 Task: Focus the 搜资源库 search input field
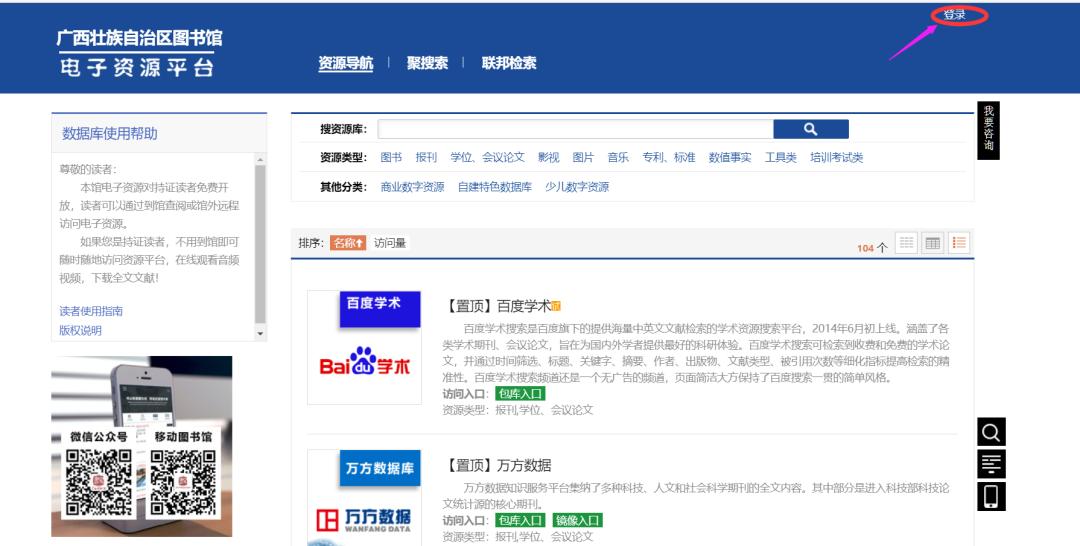pos(575,129)
